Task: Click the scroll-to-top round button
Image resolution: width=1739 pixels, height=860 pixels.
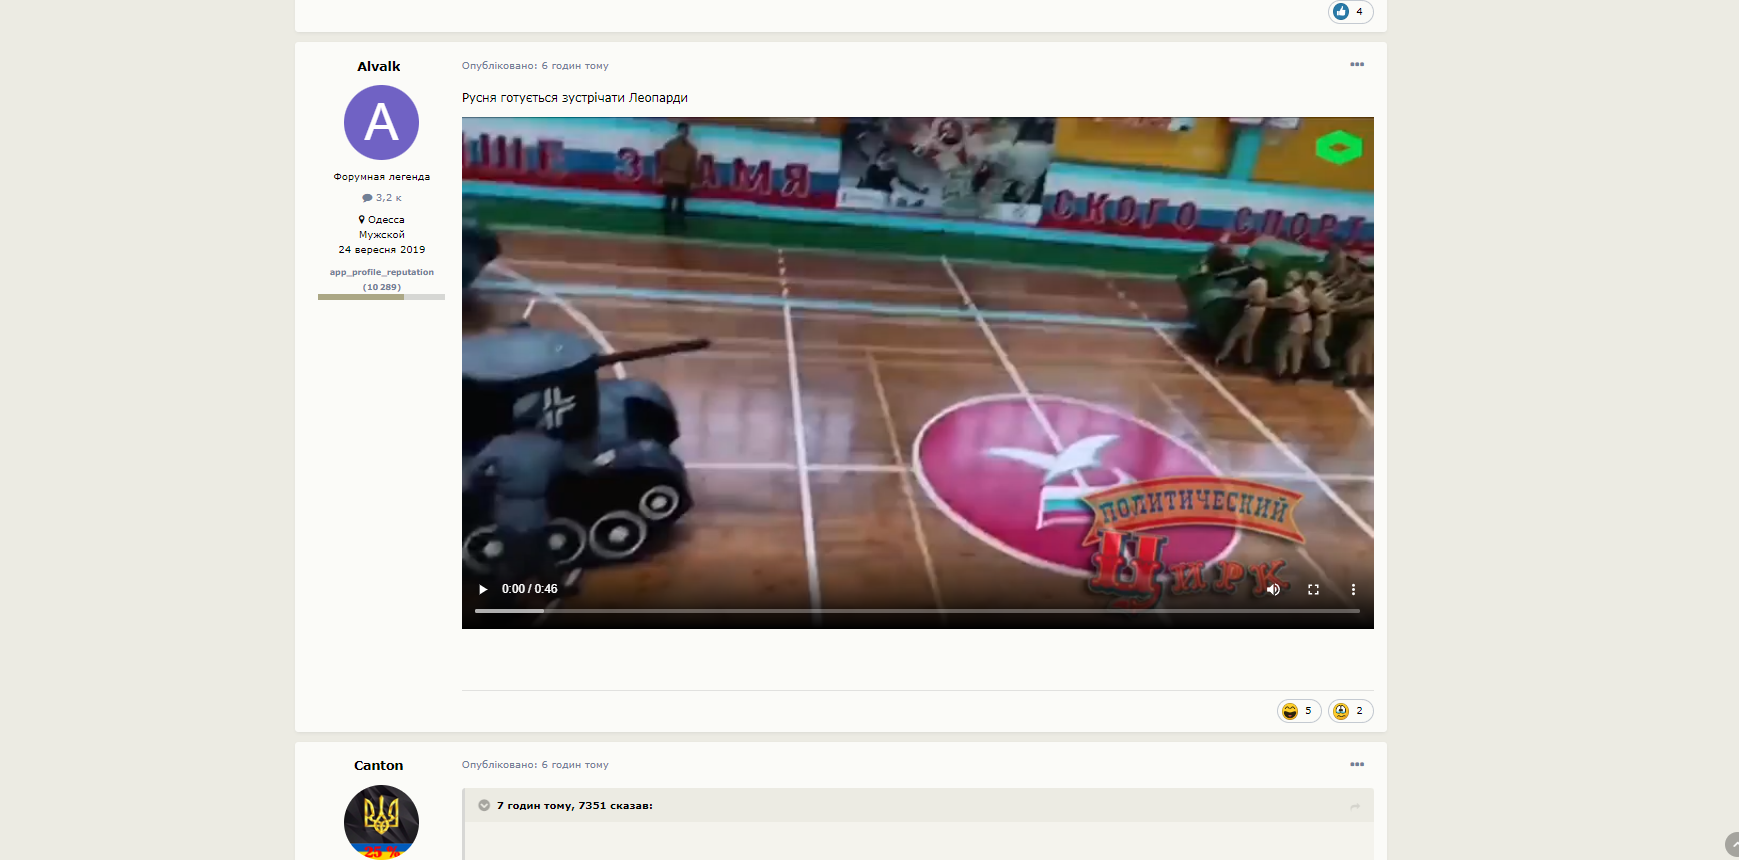Action: point(1733,846)
